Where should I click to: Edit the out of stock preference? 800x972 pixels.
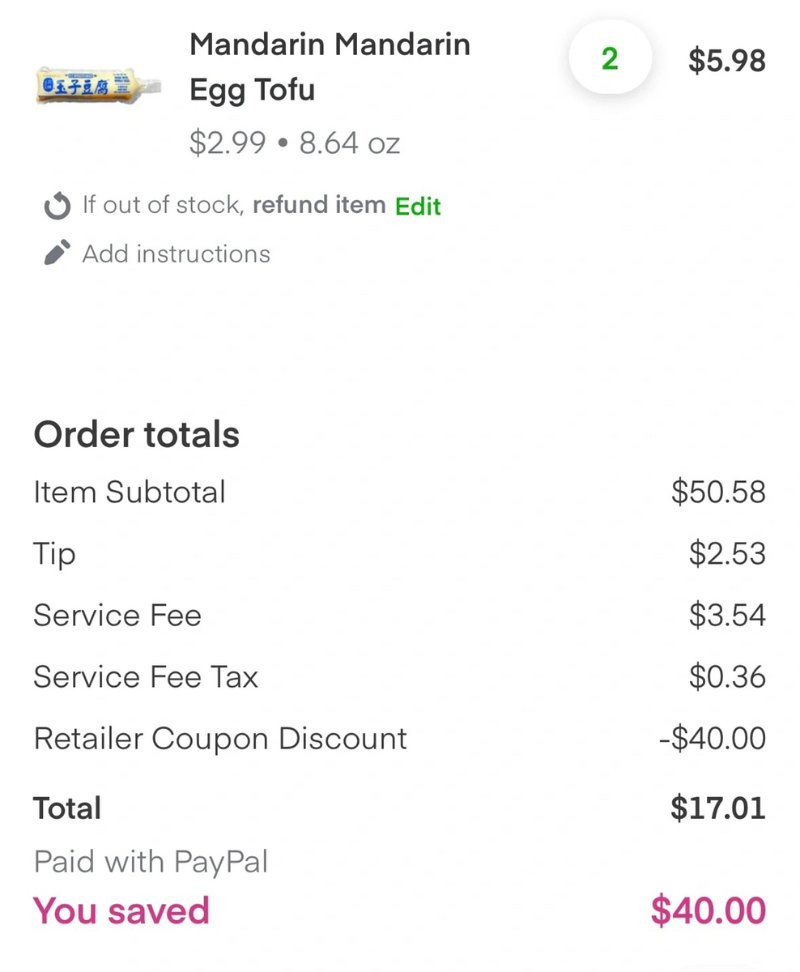(x=418, y=206)
